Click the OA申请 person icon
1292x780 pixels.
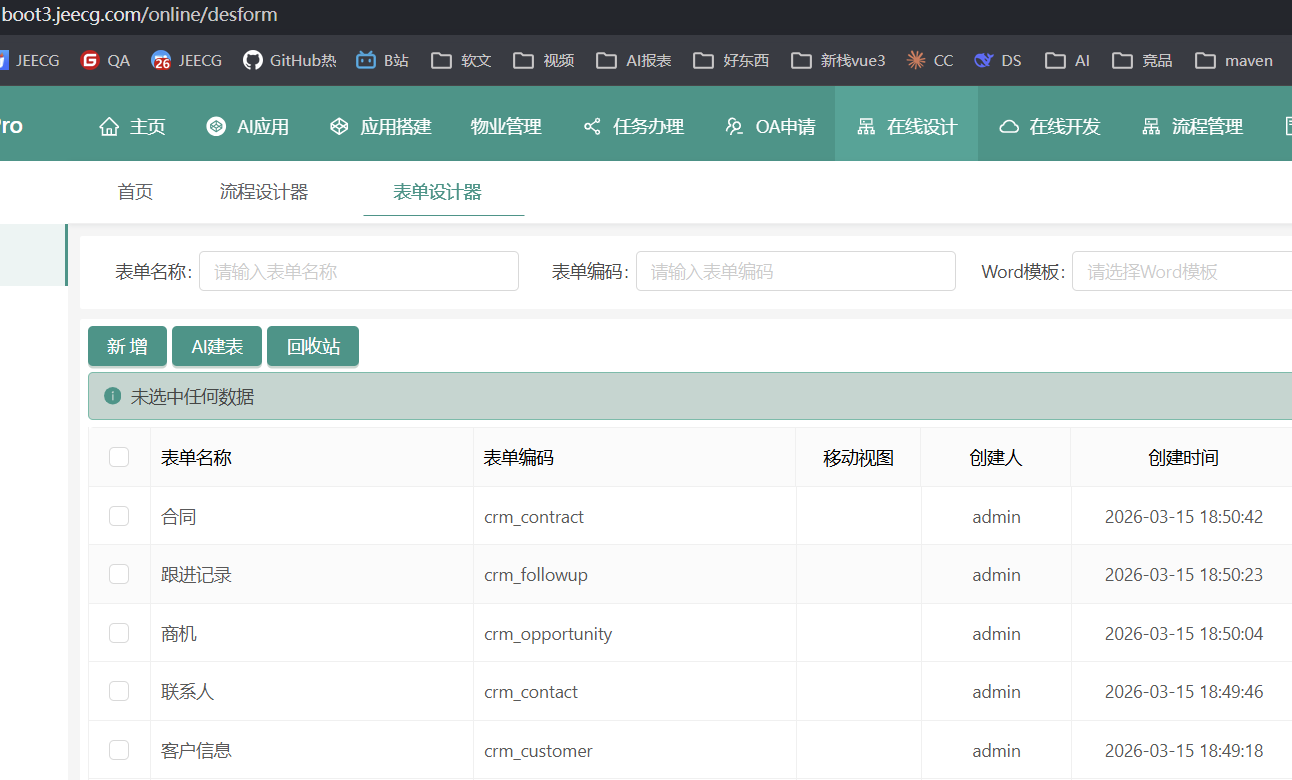tap(734, 127)
